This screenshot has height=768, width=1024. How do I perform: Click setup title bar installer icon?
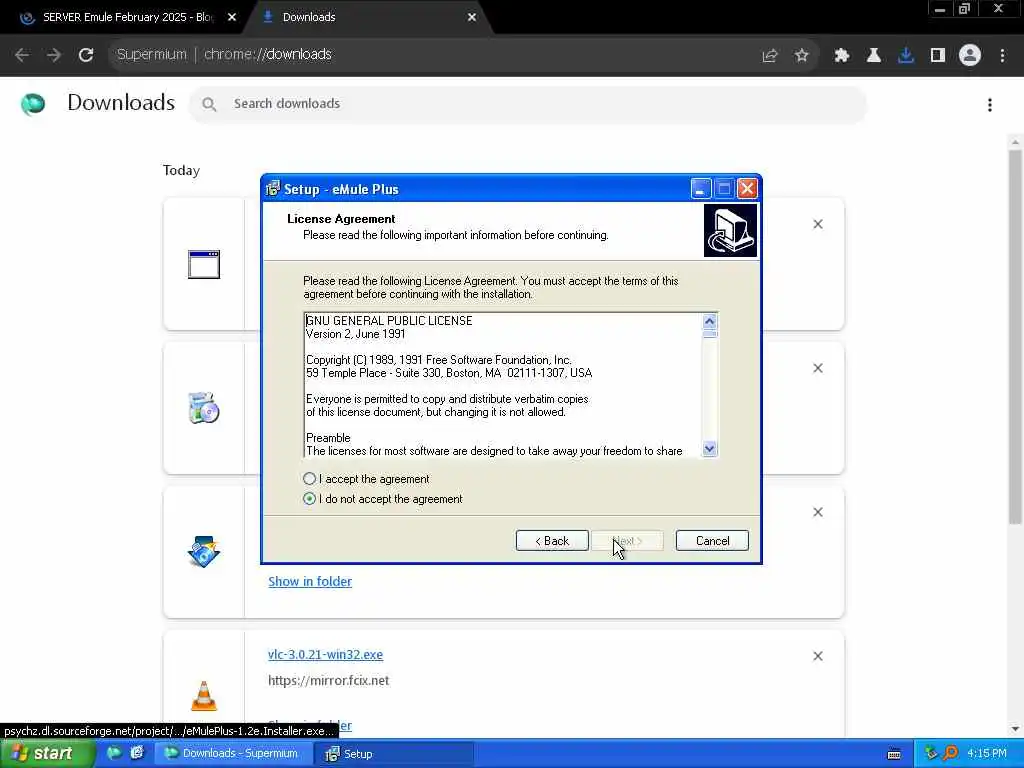(x=273, y=189)
